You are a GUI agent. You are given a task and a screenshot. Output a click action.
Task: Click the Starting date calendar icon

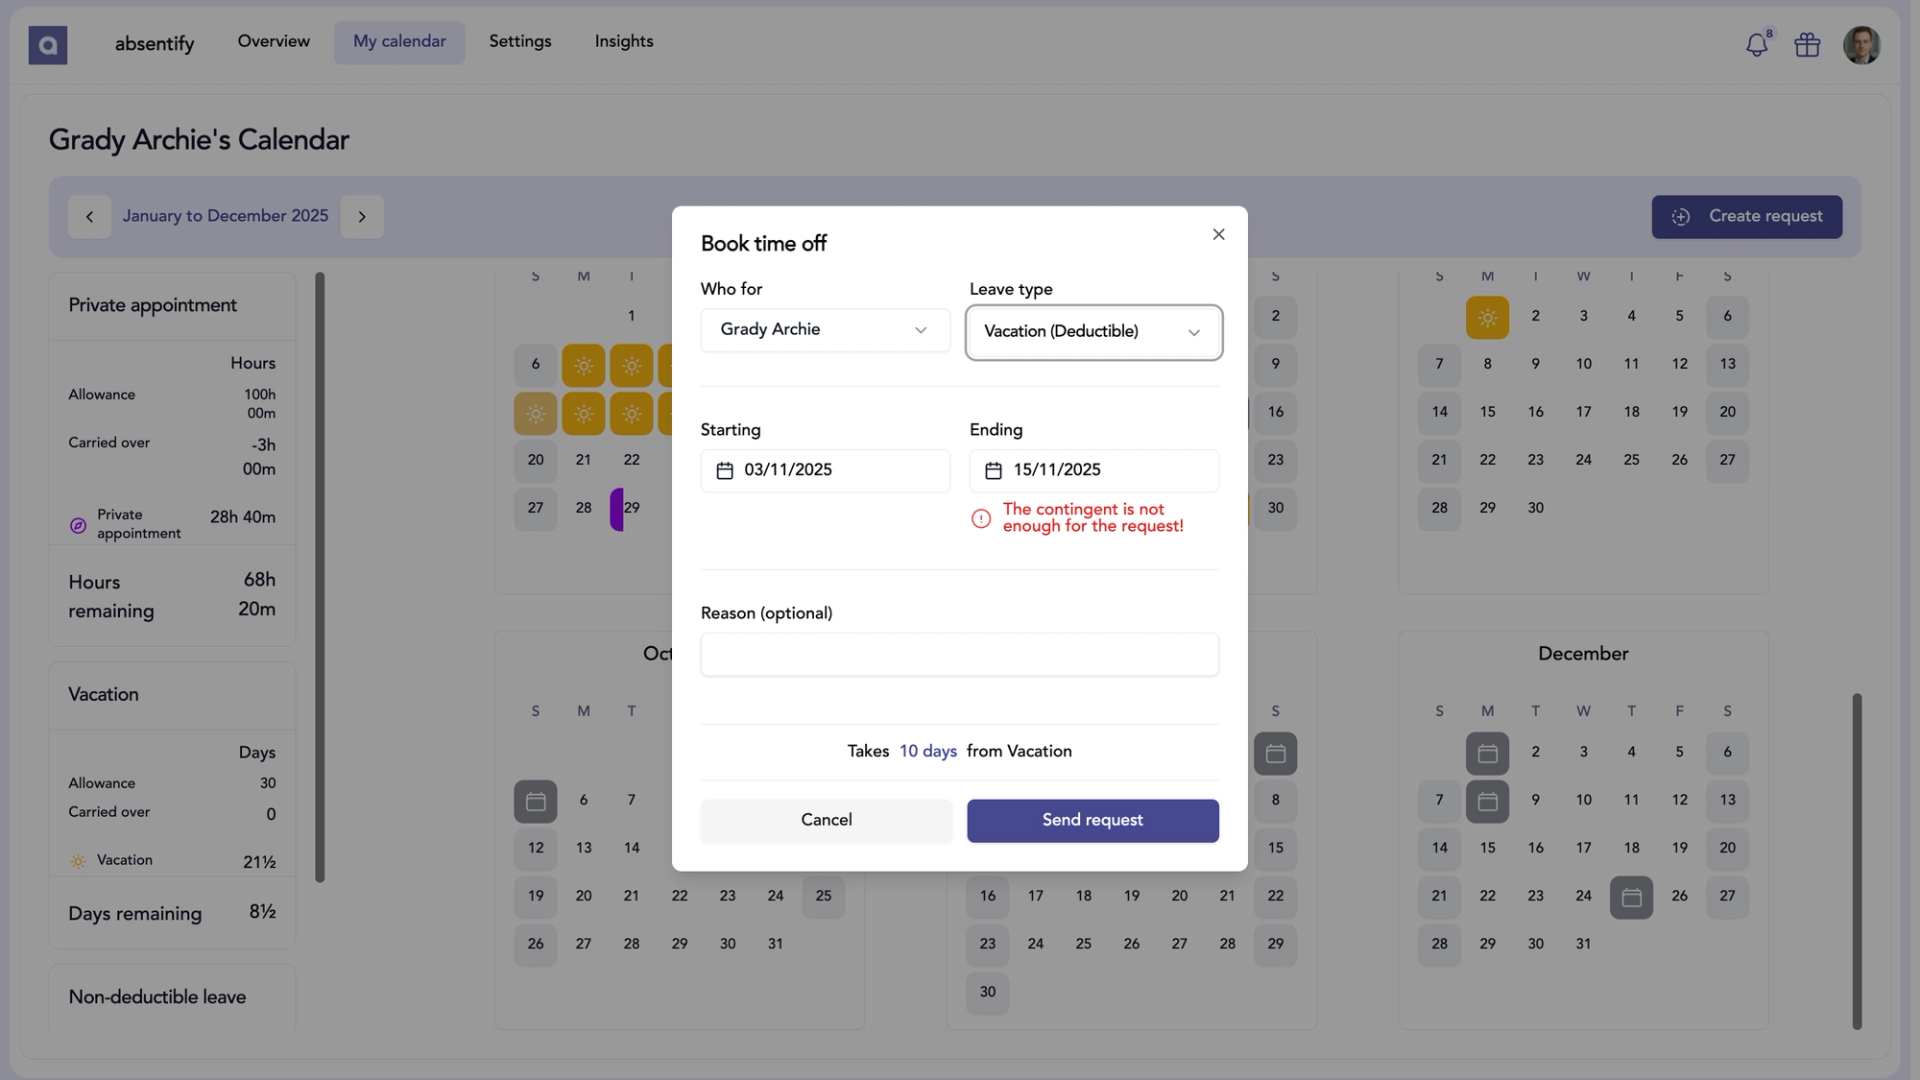(x=725, y=470)
